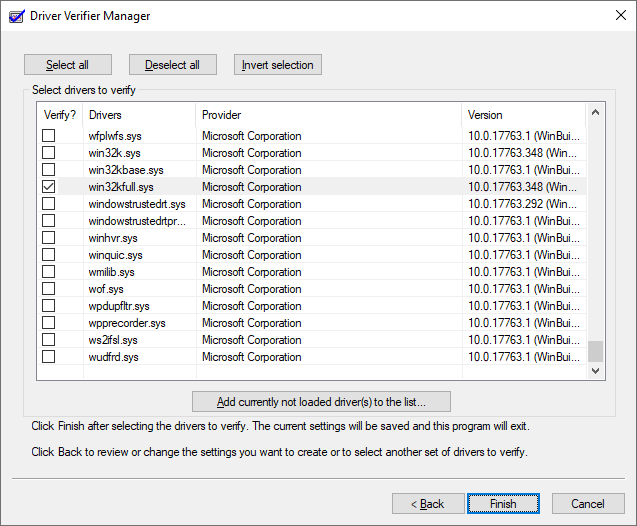637x526 pixels.
Task: Enable verification for wfplwfs.sys
Action: (48, 136)
